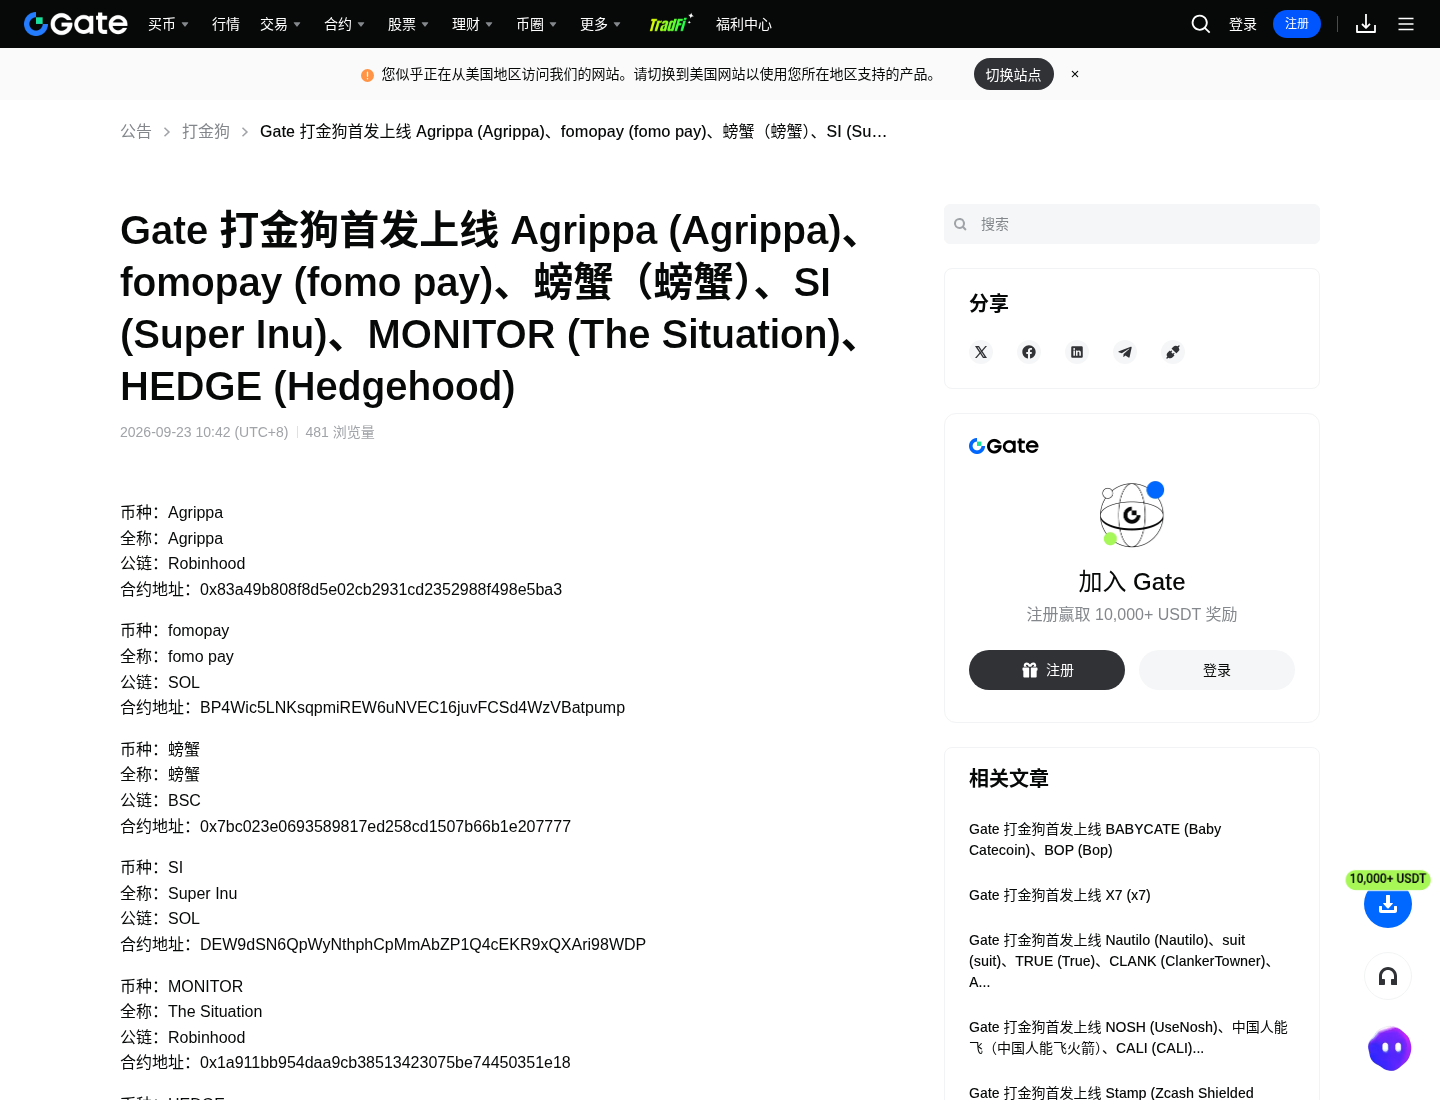
Task: Click the 切换站点 button
Action: coord(1014,74)
